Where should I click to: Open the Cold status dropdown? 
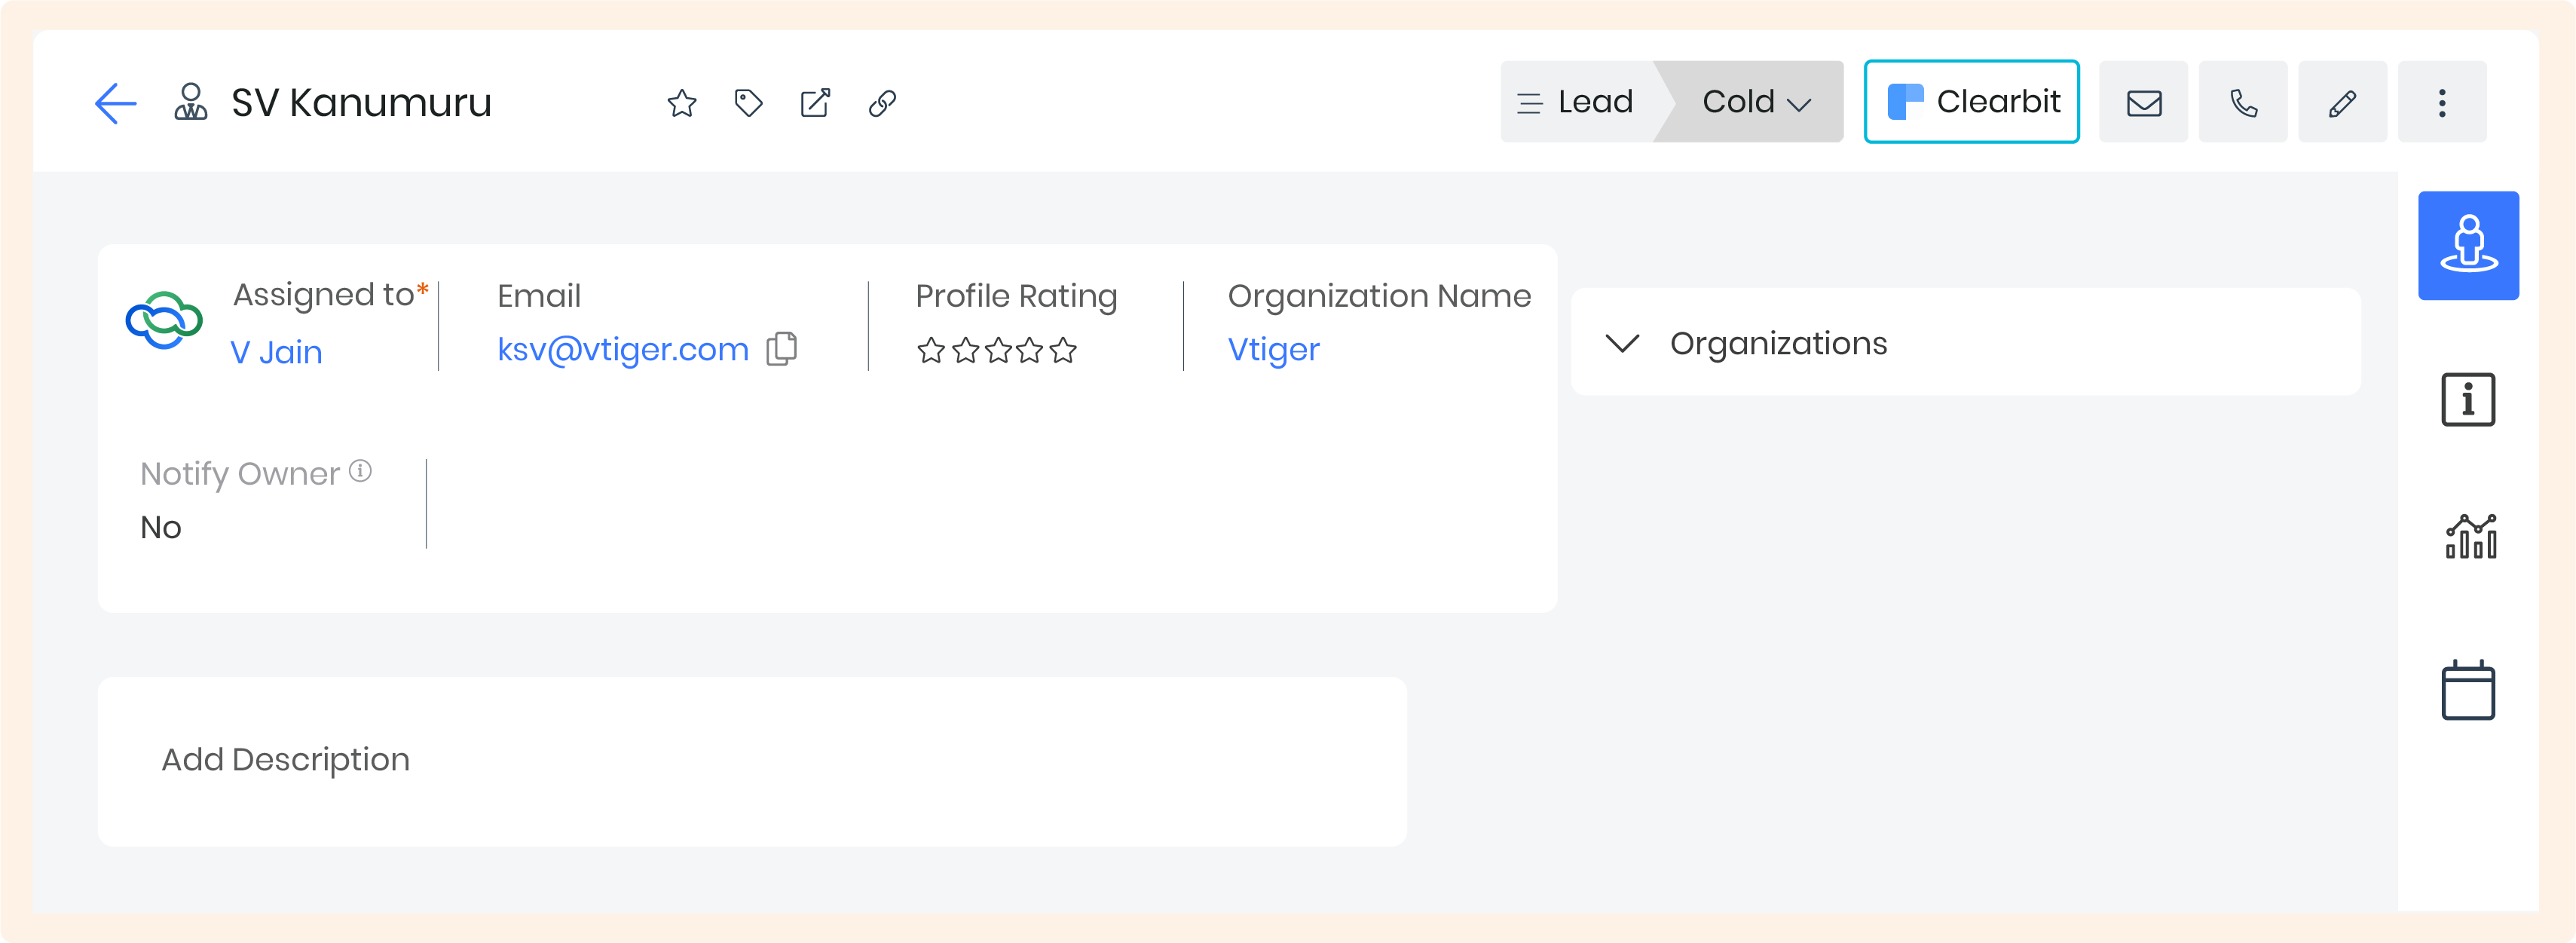click(x=1756, y=102)
